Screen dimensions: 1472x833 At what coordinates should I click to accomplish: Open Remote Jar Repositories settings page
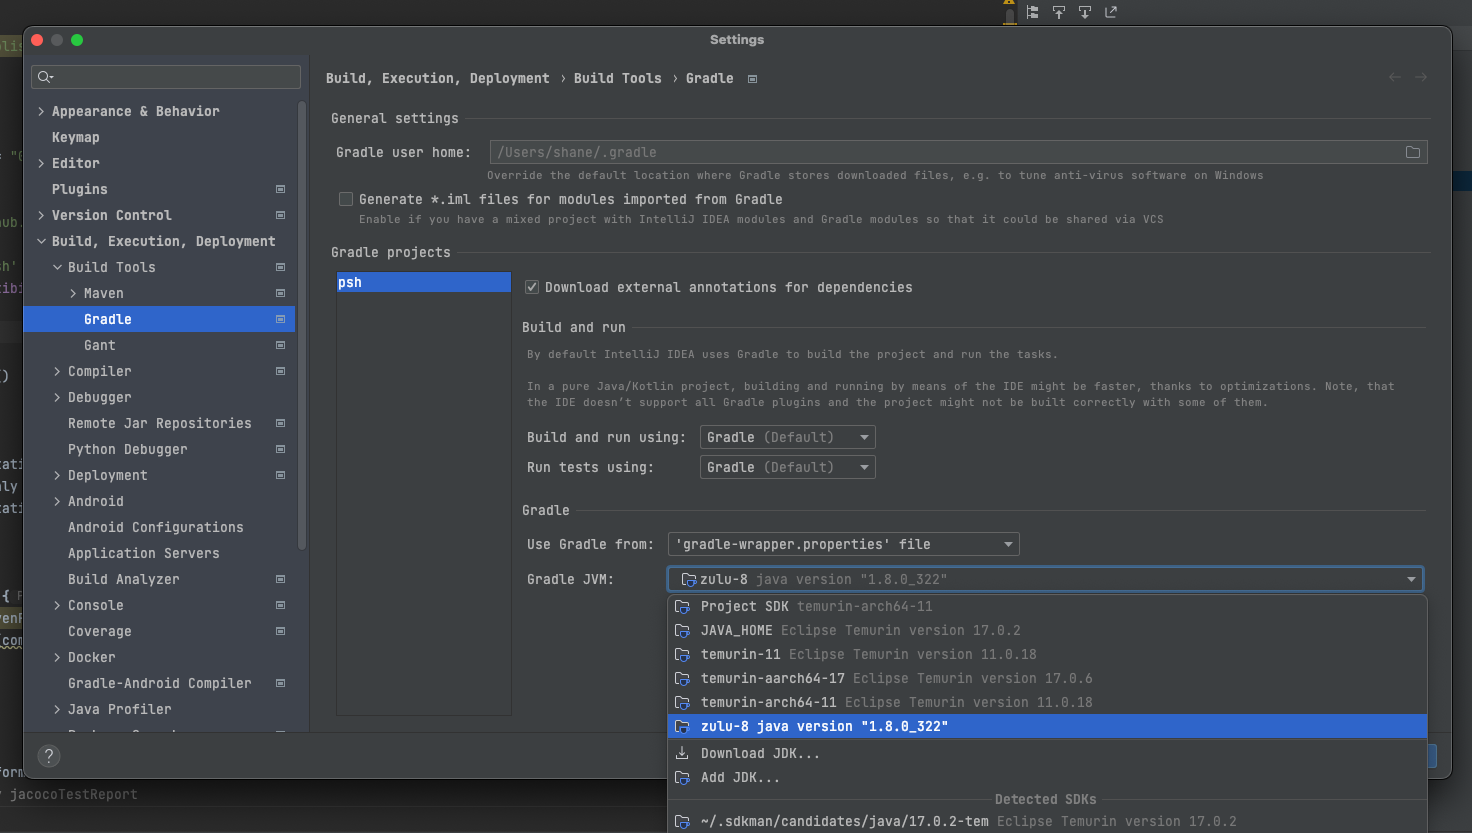click(160, 423)
